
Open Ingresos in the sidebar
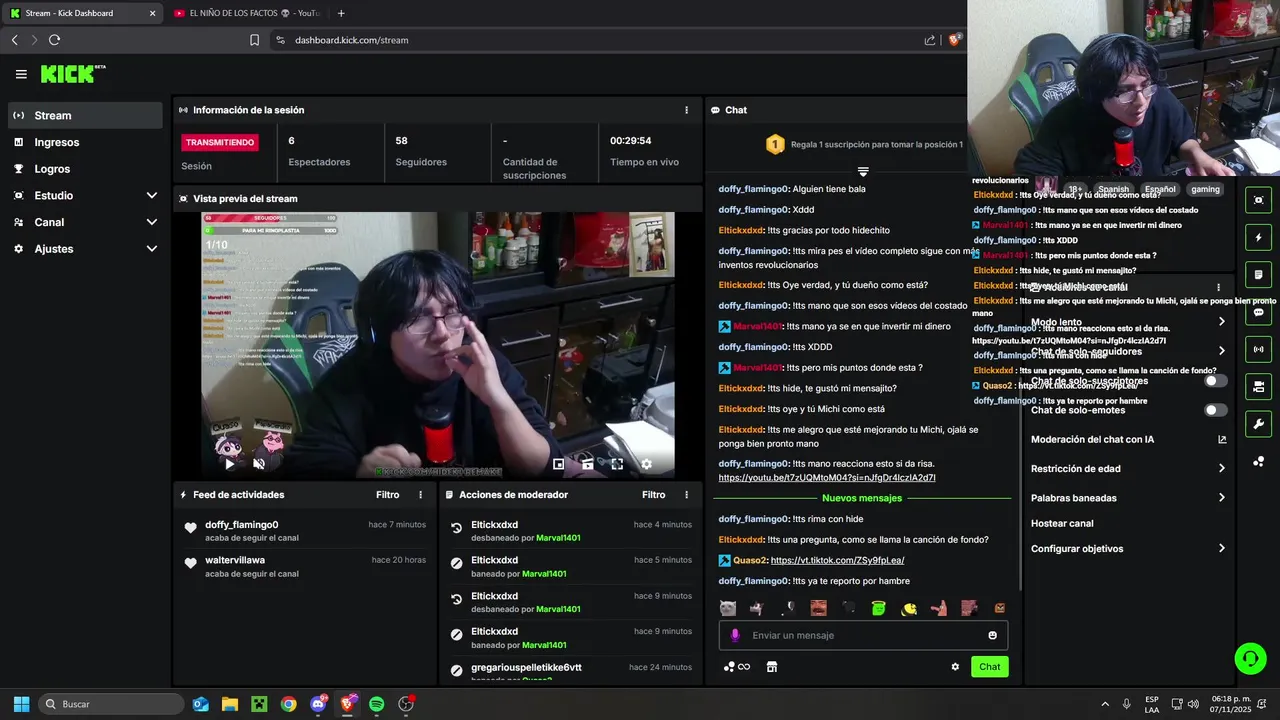point(85,142)
